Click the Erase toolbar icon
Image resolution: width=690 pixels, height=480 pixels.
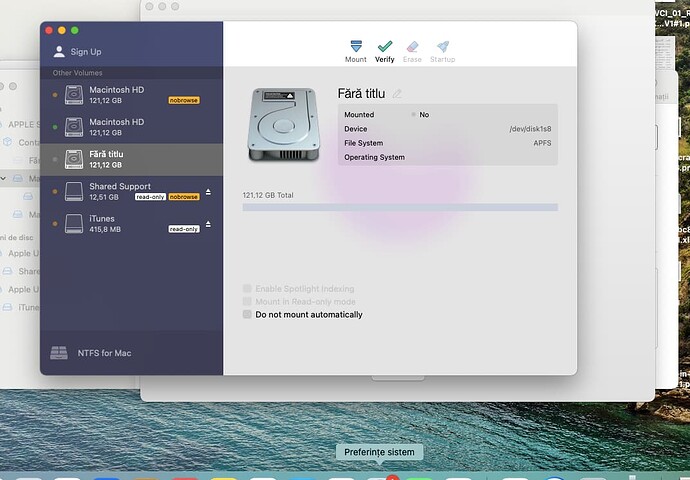click(413, 47)
